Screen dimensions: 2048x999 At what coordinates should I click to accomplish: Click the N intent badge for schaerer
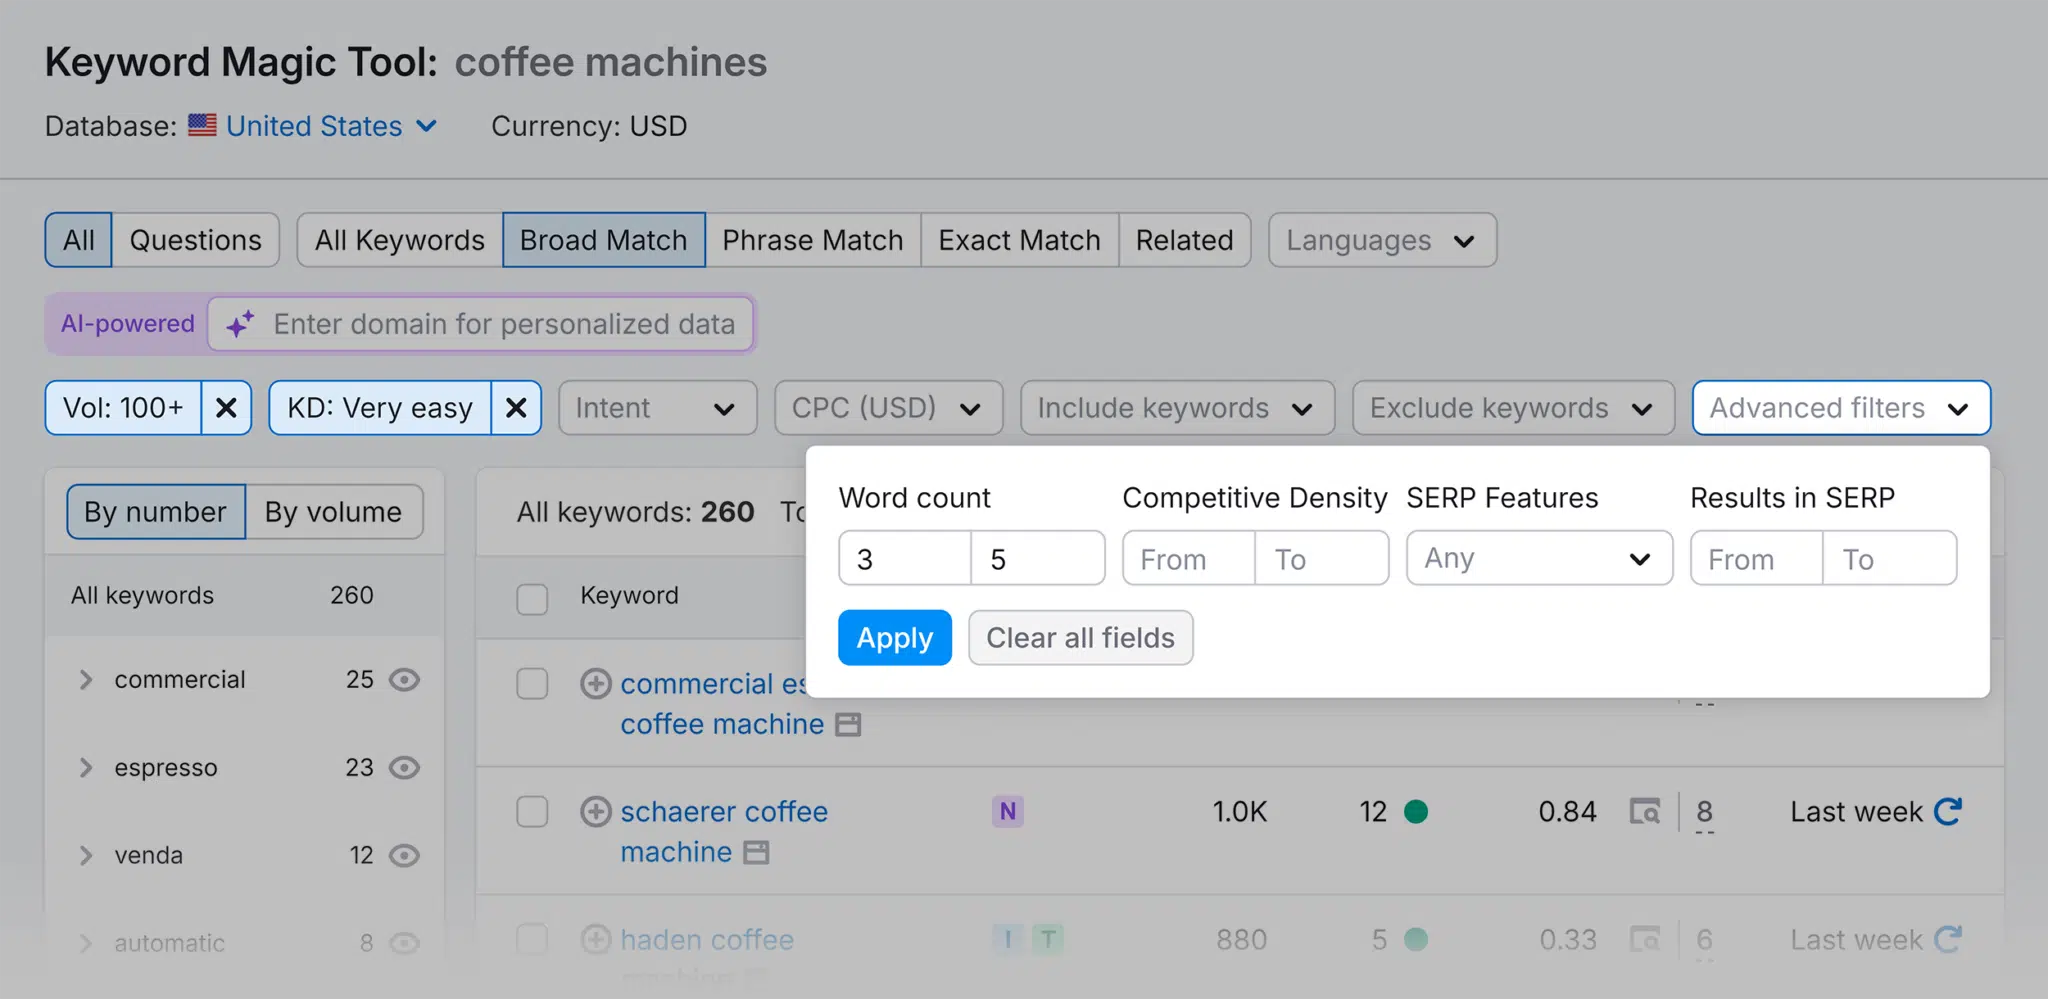(1008, 811)
